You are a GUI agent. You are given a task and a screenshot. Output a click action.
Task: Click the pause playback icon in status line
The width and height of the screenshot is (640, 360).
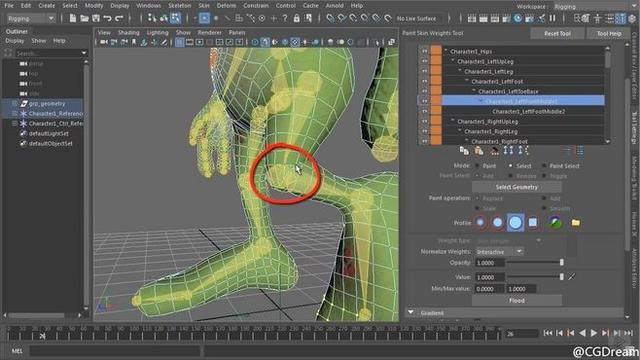coord(553,18)
